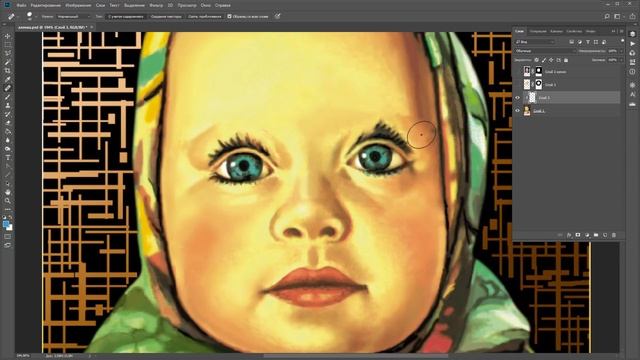Toggle lock transparent pixels
The width and height of the screenshot is (640, 360).
(536, 60)
